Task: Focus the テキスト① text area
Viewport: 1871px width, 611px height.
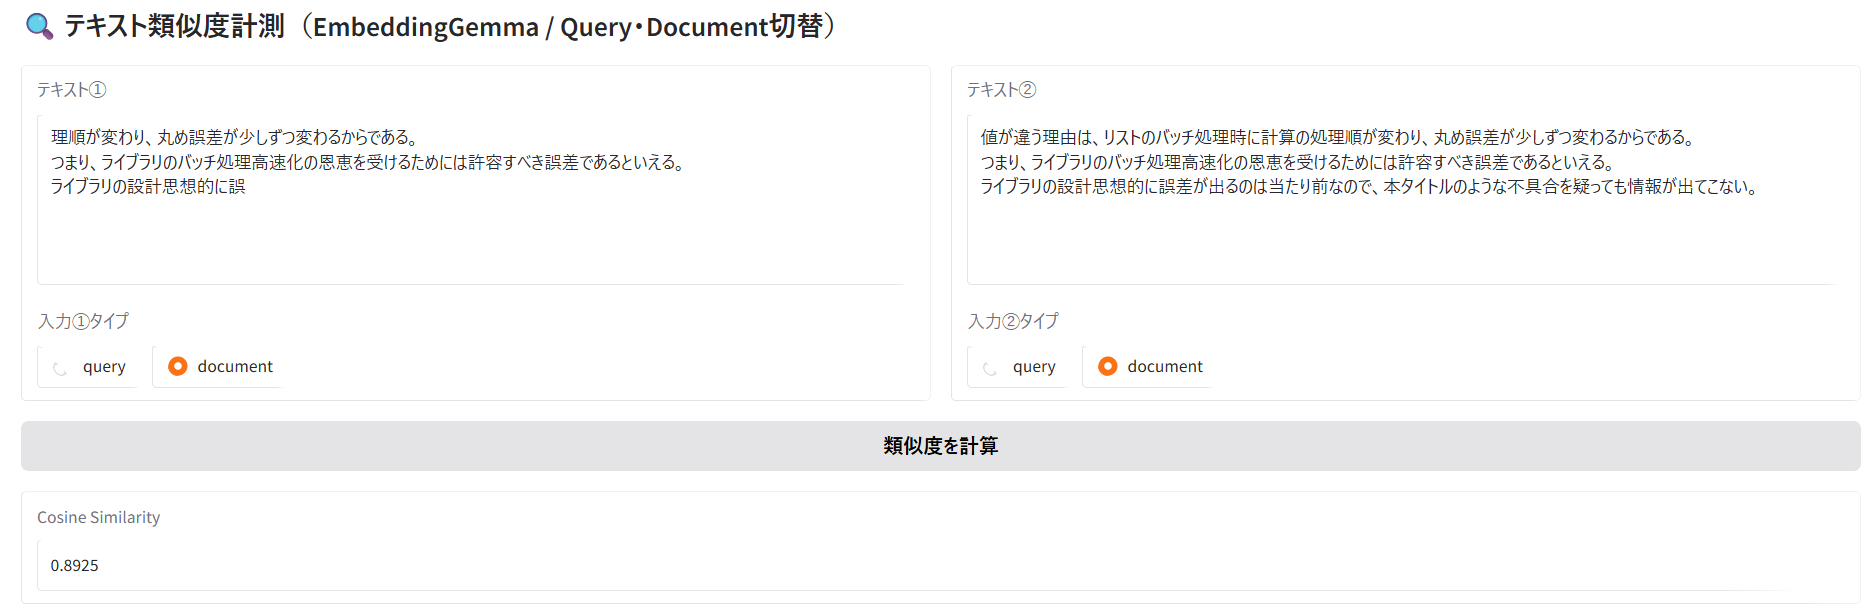Action: click(476, 199)
